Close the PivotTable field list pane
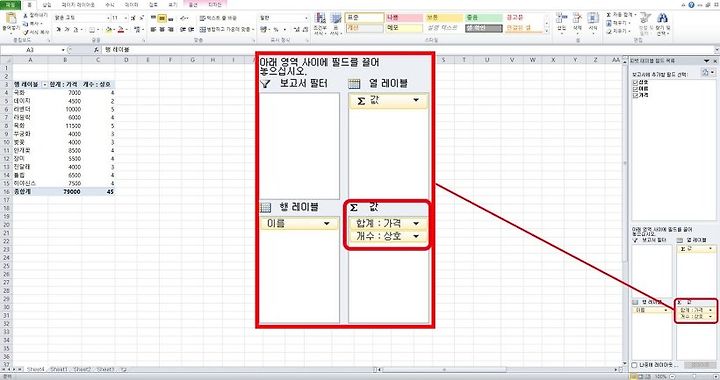 point(714,61)
